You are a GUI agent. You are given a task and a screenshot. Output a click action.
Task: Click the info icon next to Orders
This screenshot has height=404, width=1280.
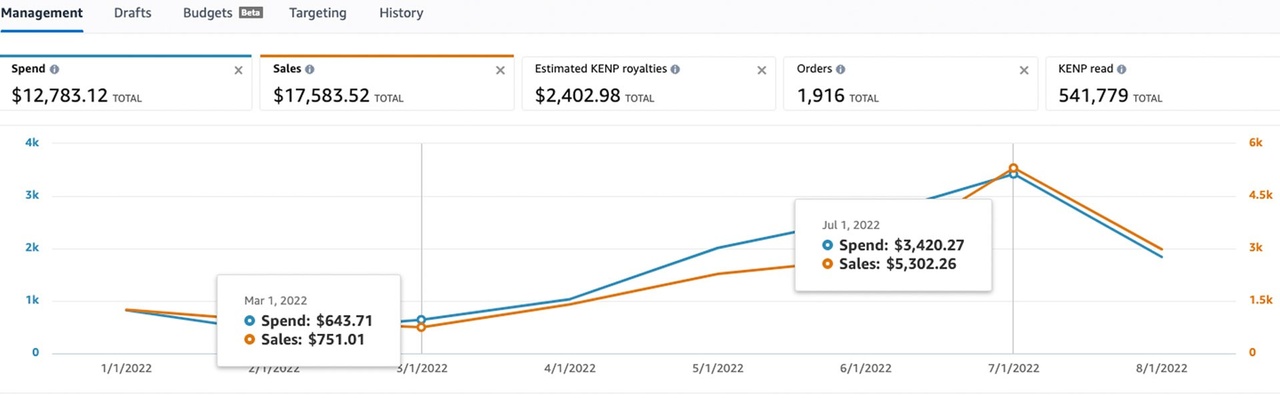click(840, 70)
